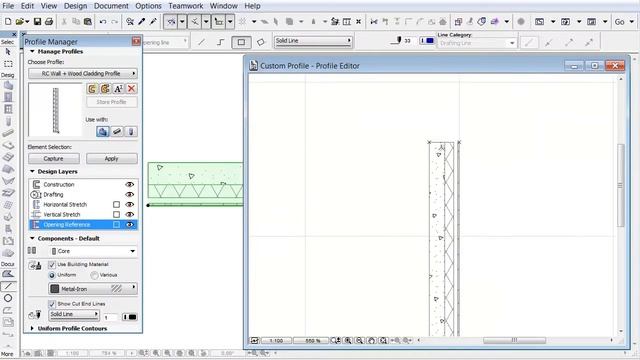Screen dimensions: 640x360
Task: Collapse the Design Layers section
Action: tap(32, 171)
